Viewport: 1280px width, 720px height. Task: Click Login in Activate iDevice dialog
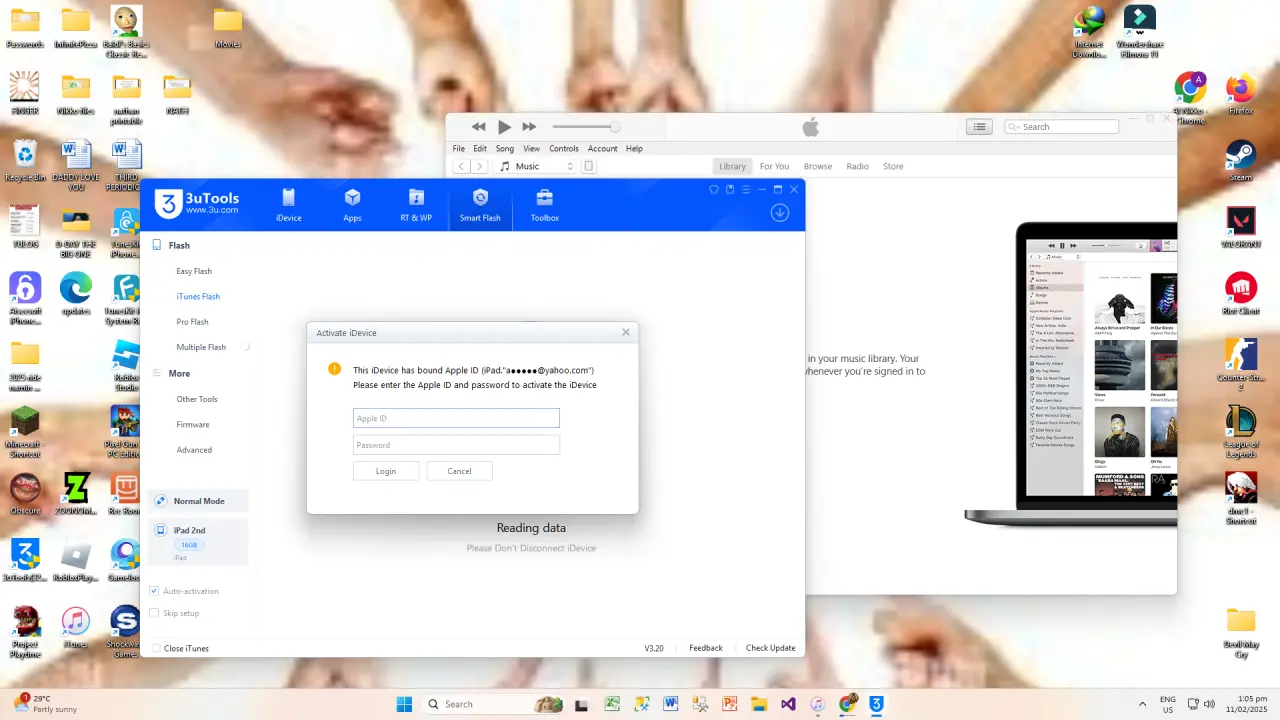coord(386,471)
